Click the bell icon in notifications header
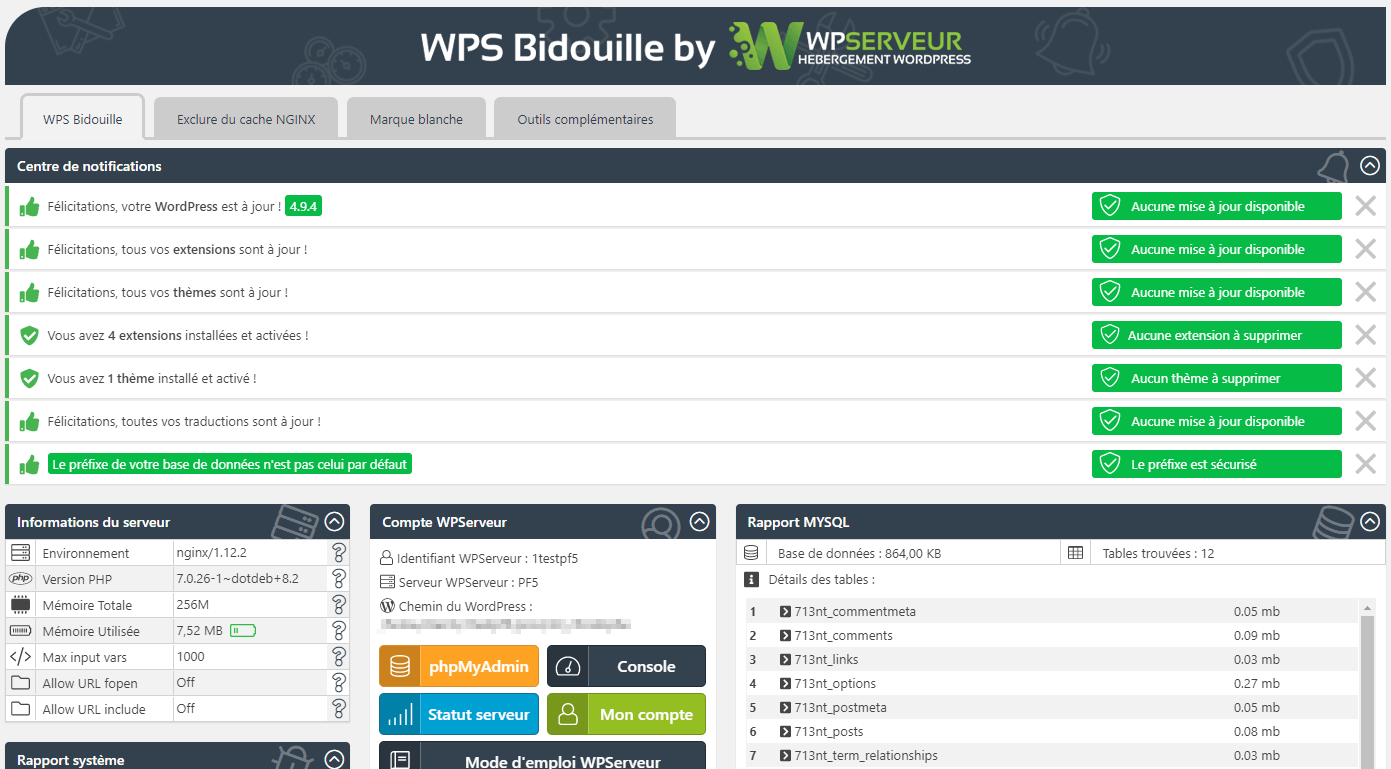The image size is (1391, 769). pos(1332,165)
